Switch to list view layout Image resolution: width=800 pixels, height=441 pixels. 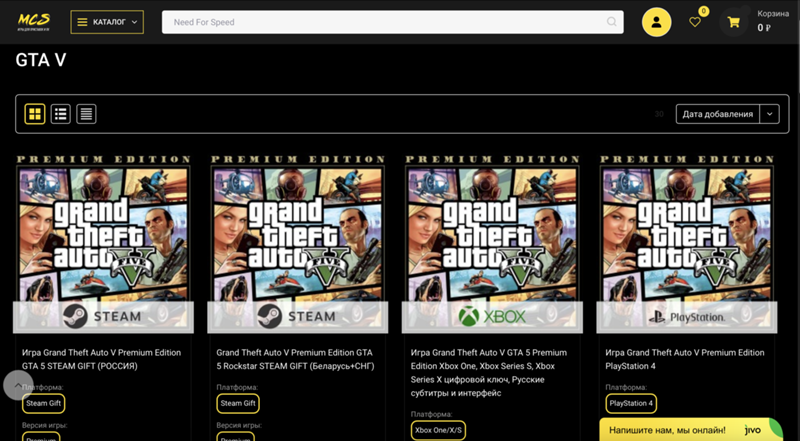(x=61, y=114)
